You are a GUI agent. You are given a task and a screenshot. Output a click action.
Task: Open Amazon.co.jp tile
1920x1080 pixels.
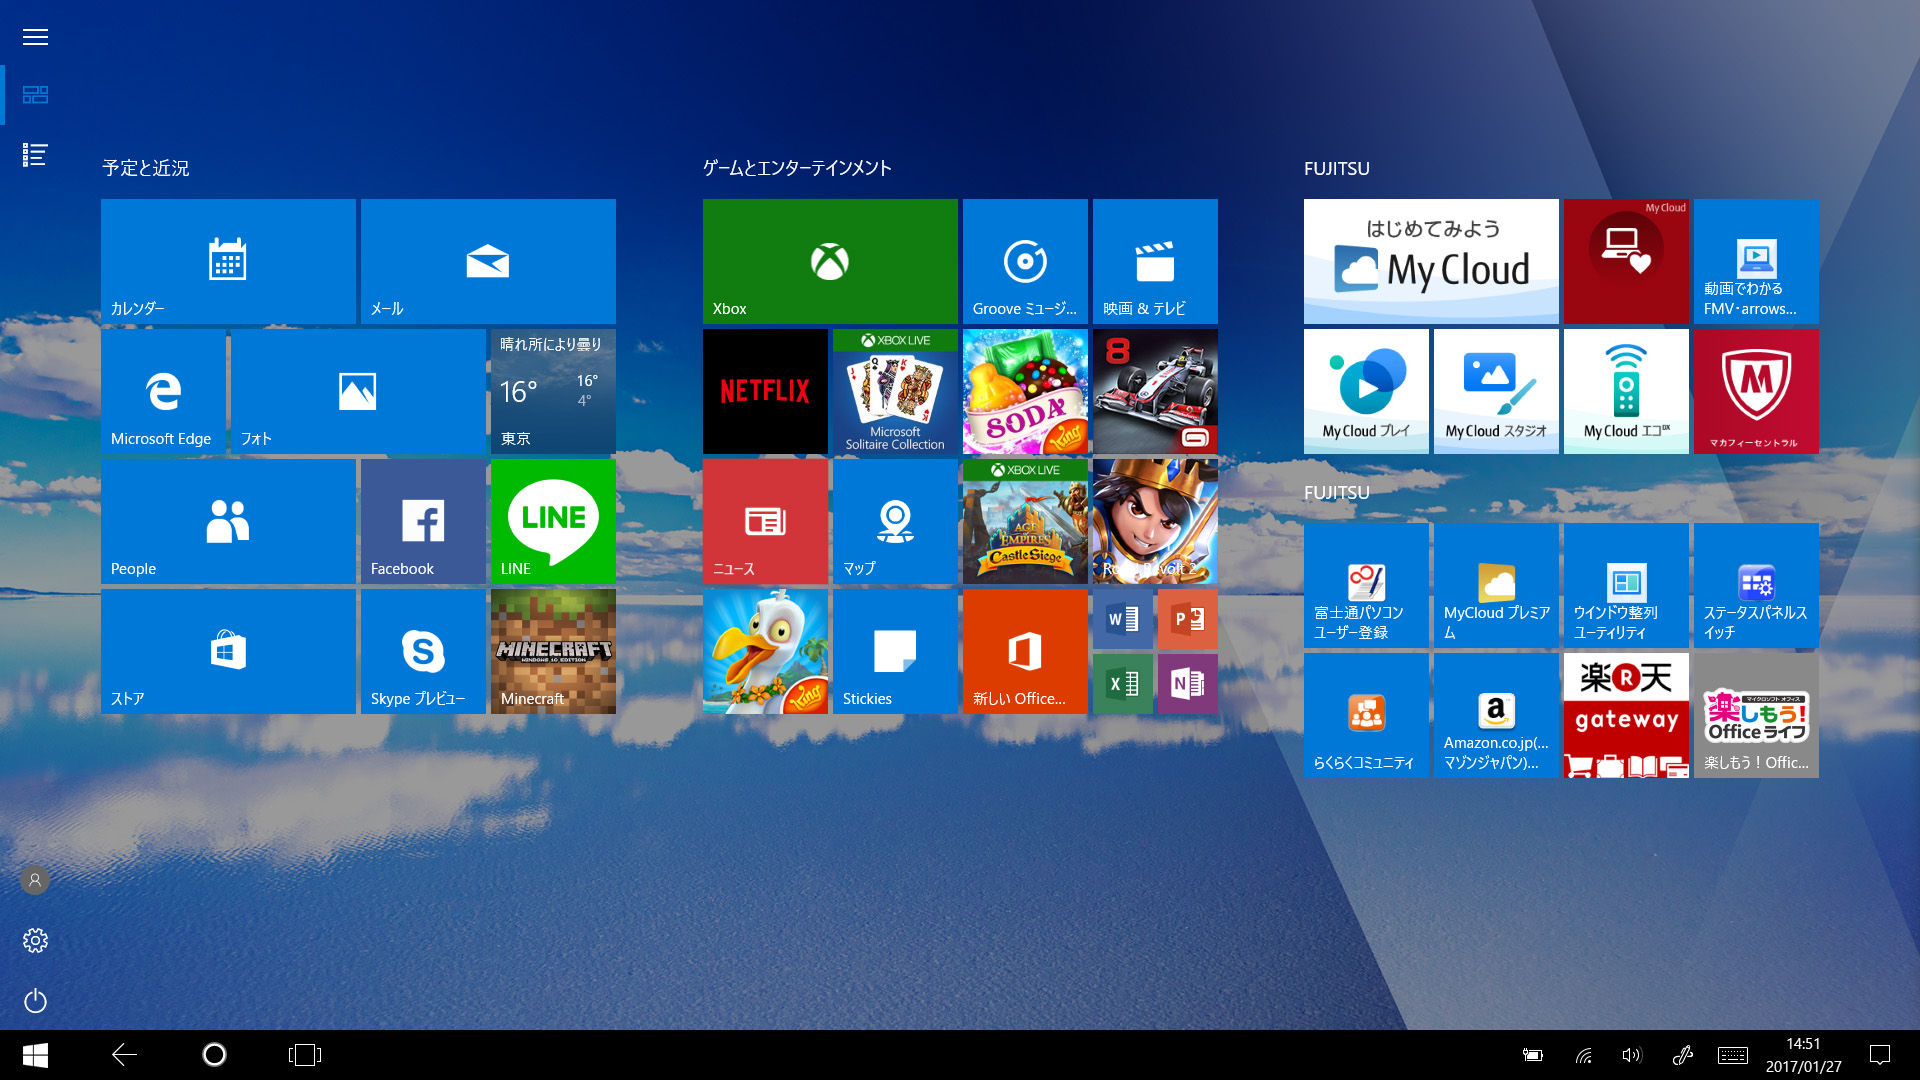point(1496,715)
